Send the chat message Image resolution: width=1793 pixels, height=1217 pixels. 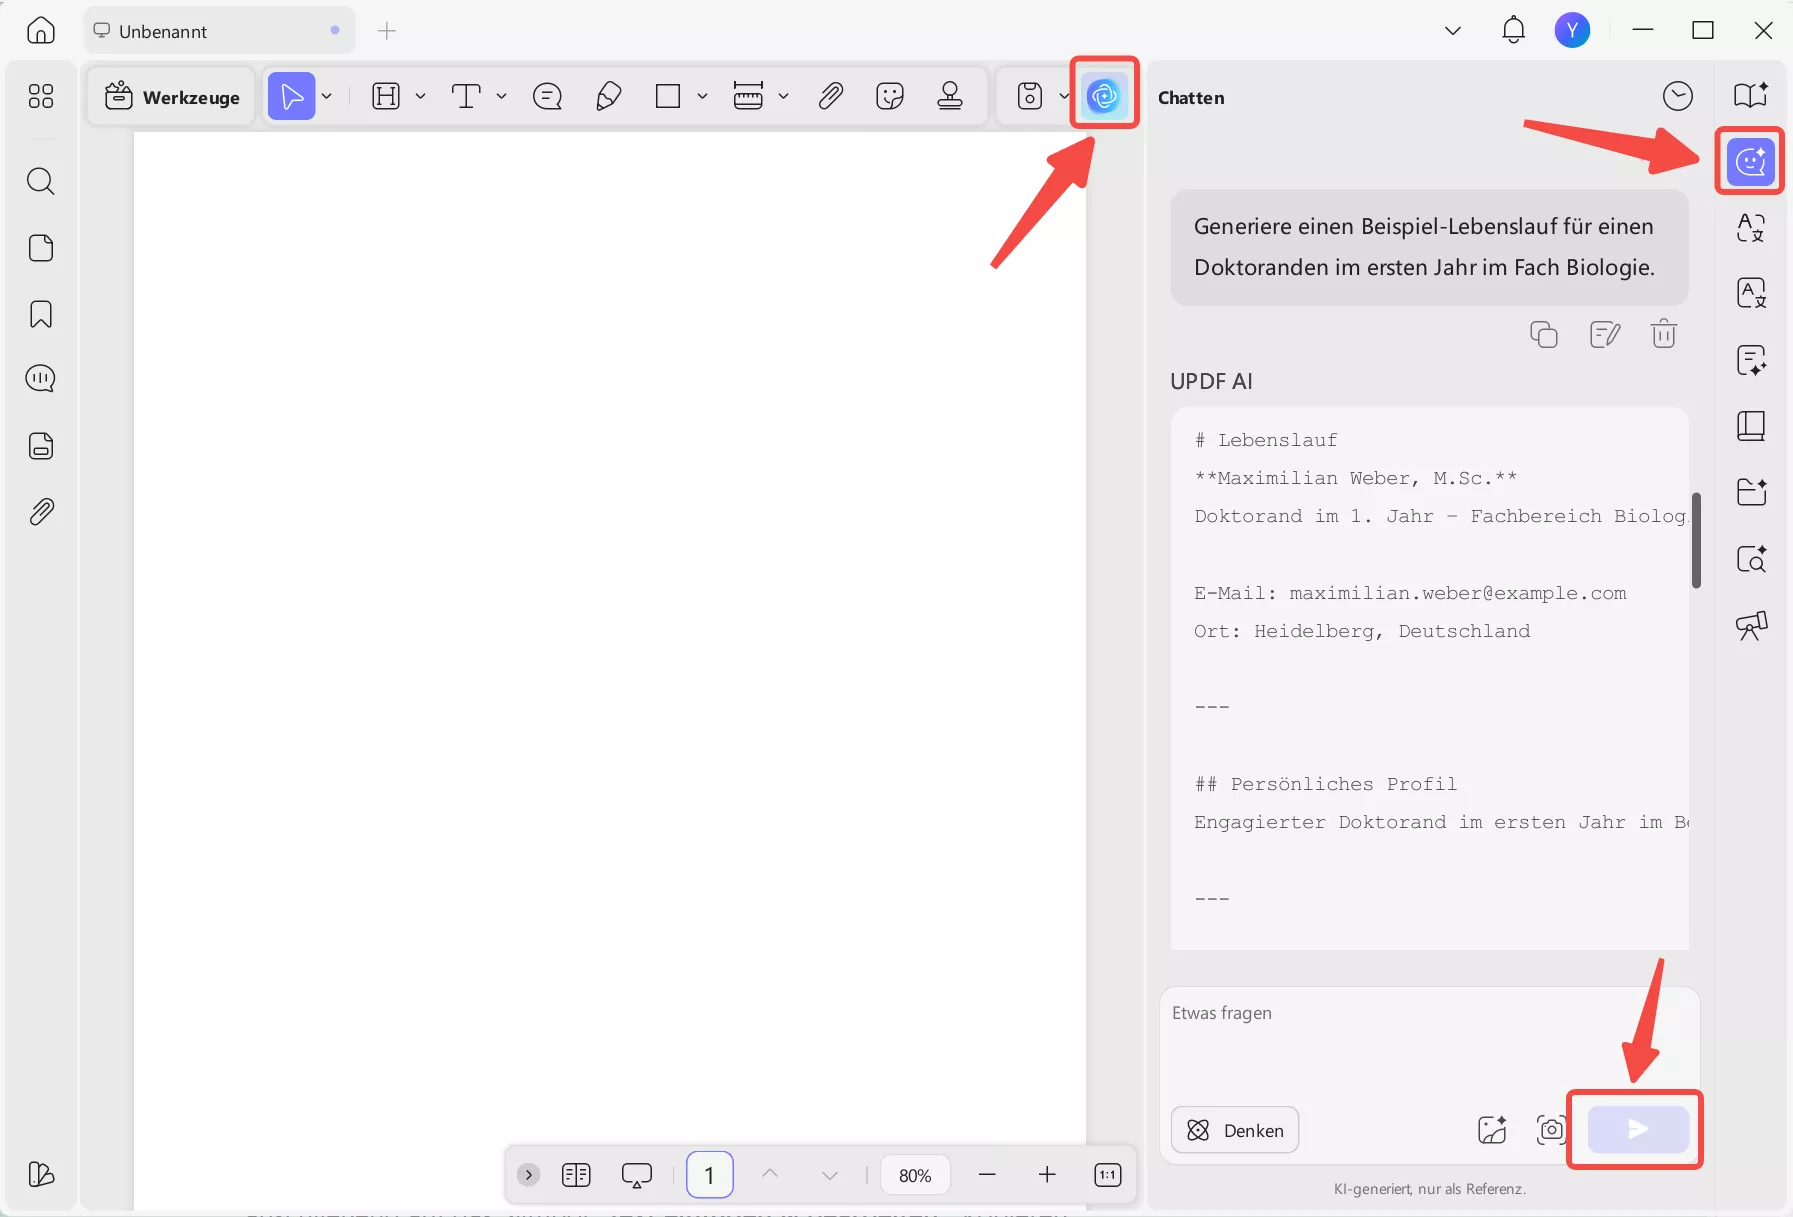pyautogui.click(x=1638, y=1129)
